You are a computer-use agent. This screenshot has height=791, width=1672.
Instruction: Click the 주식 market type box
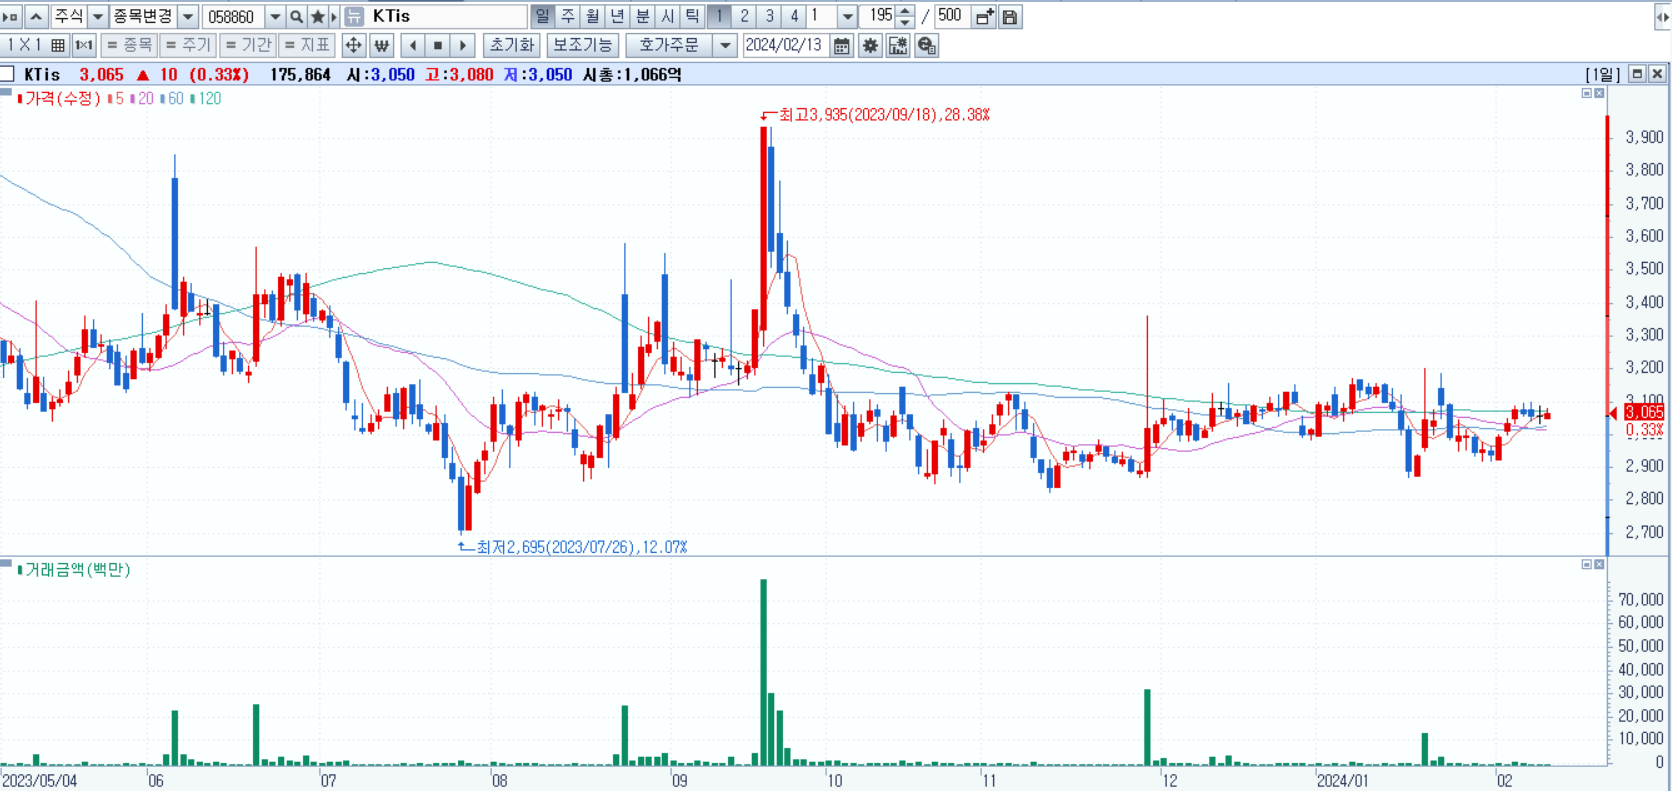click(69, 17)
